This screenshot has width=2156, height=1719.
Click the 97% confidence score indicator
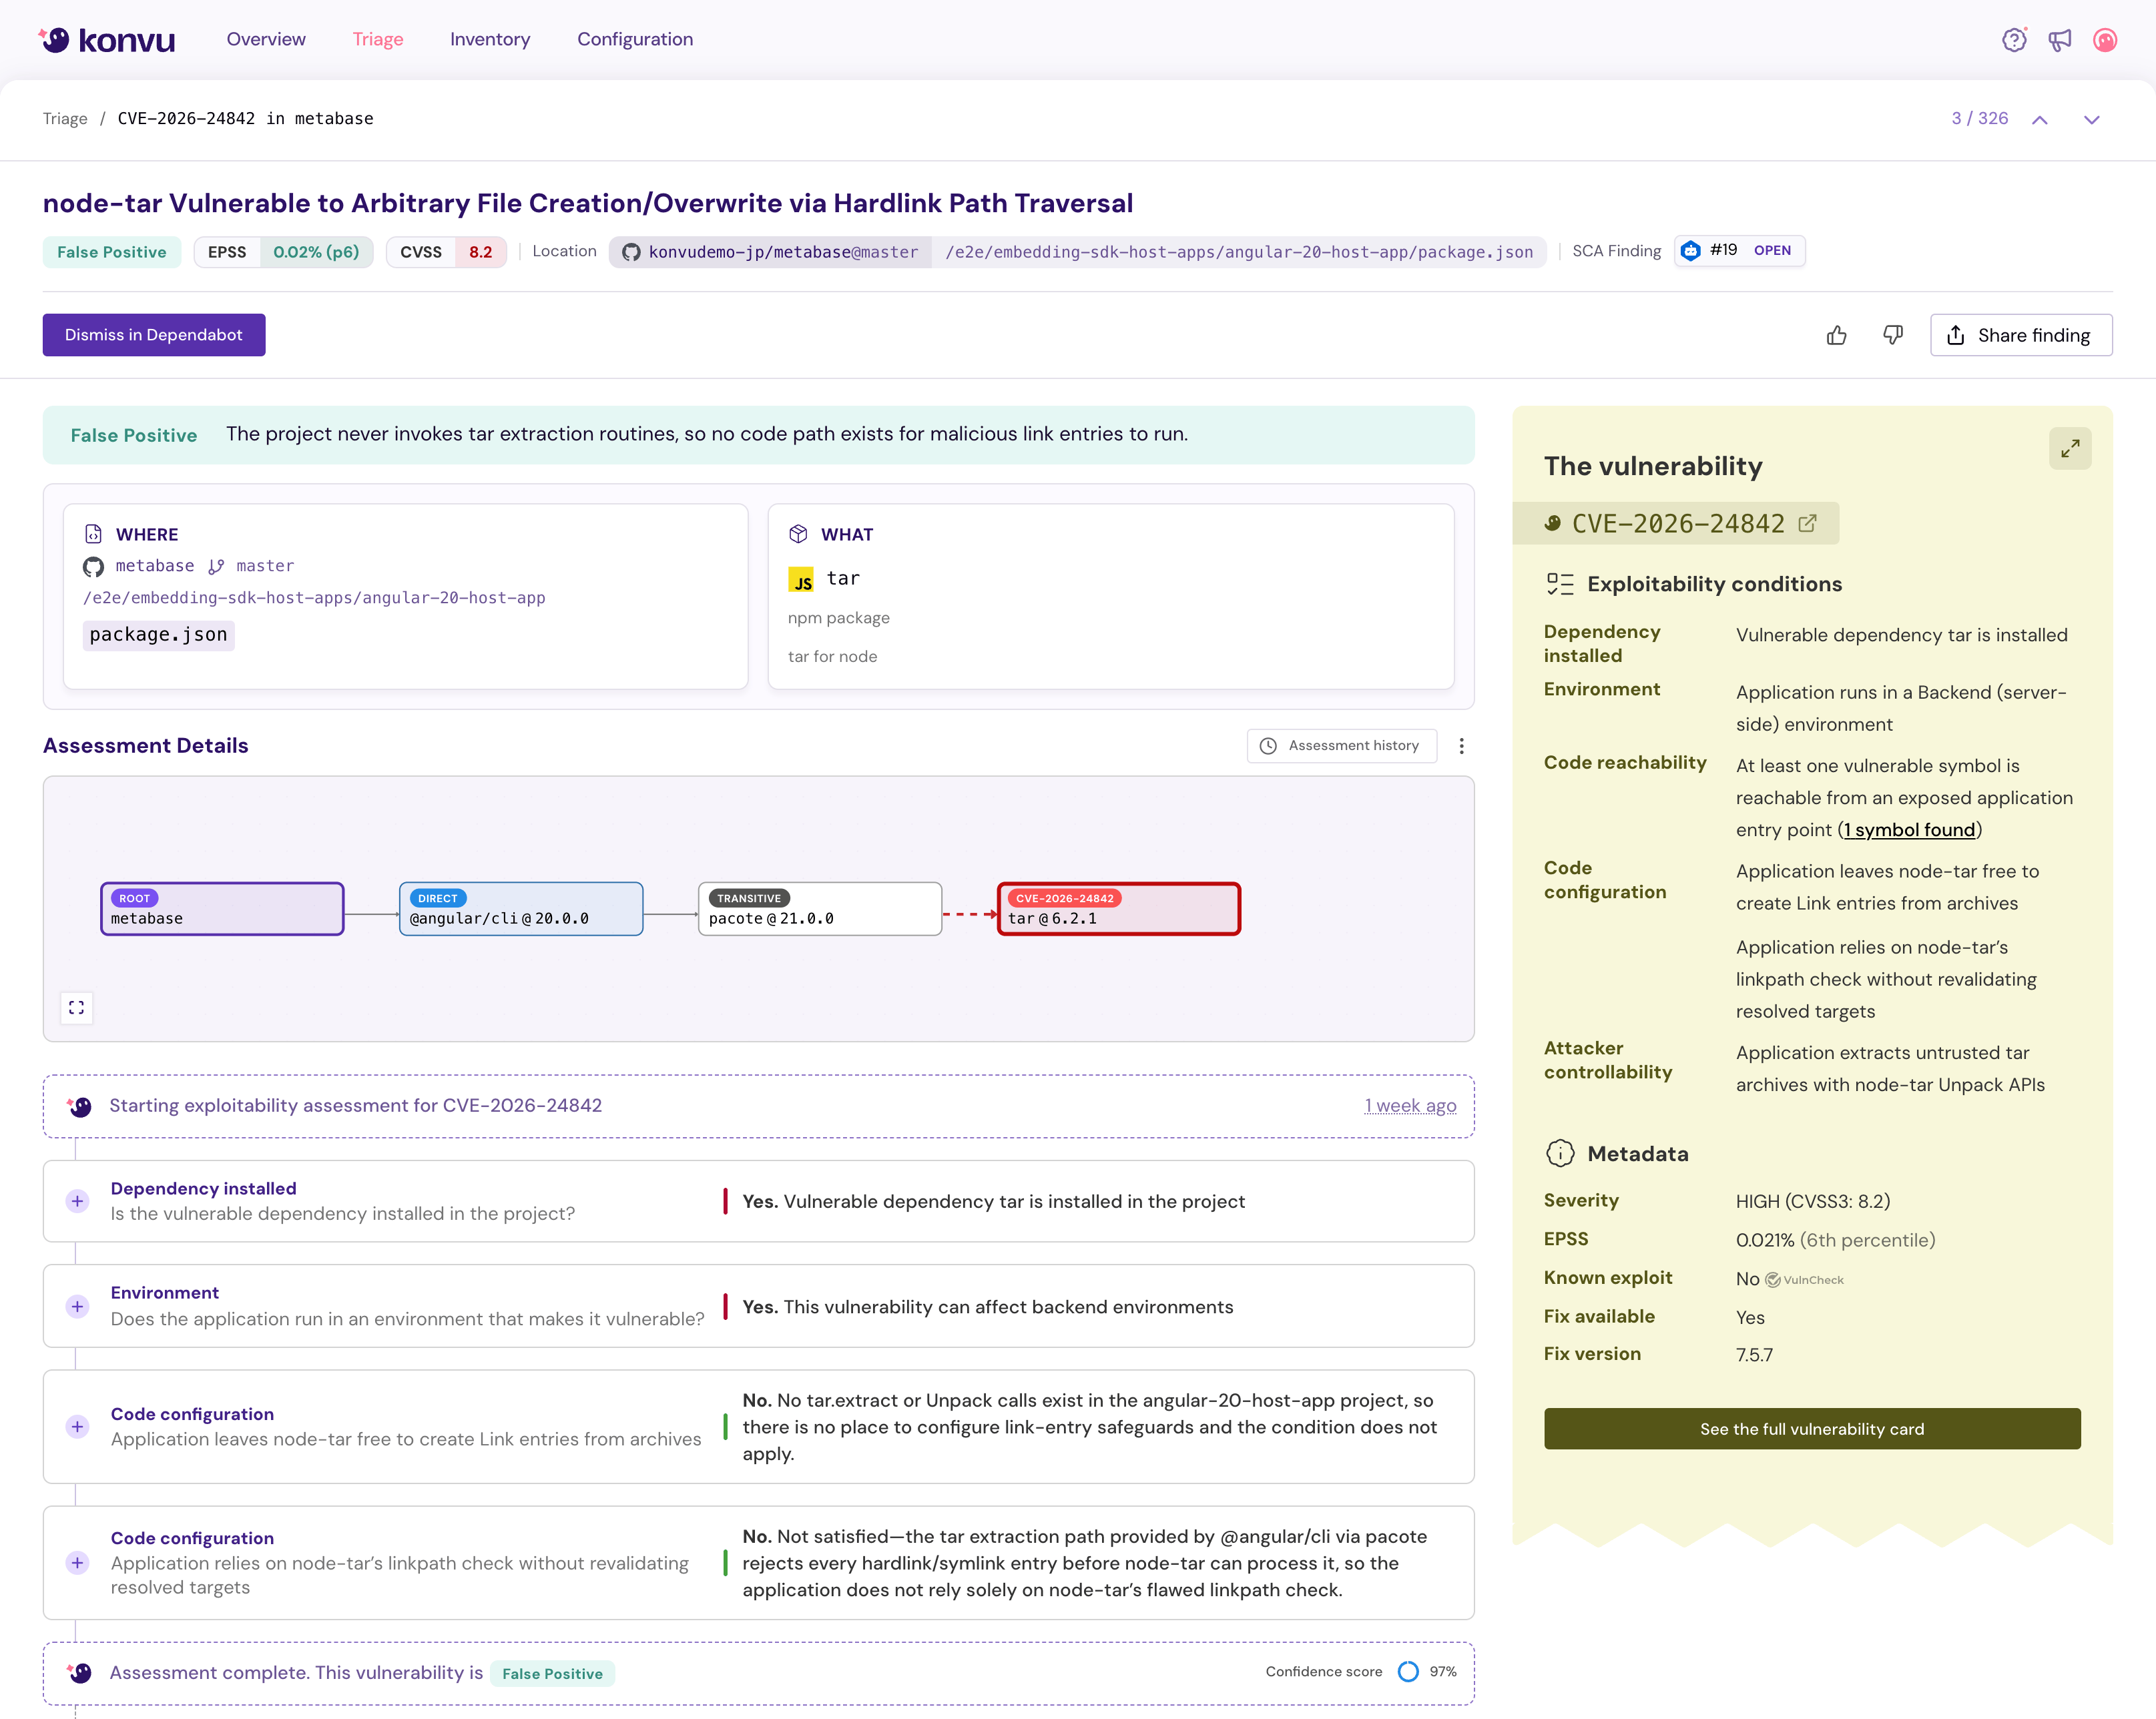pyautogui.click(x=1408, y=1672)
